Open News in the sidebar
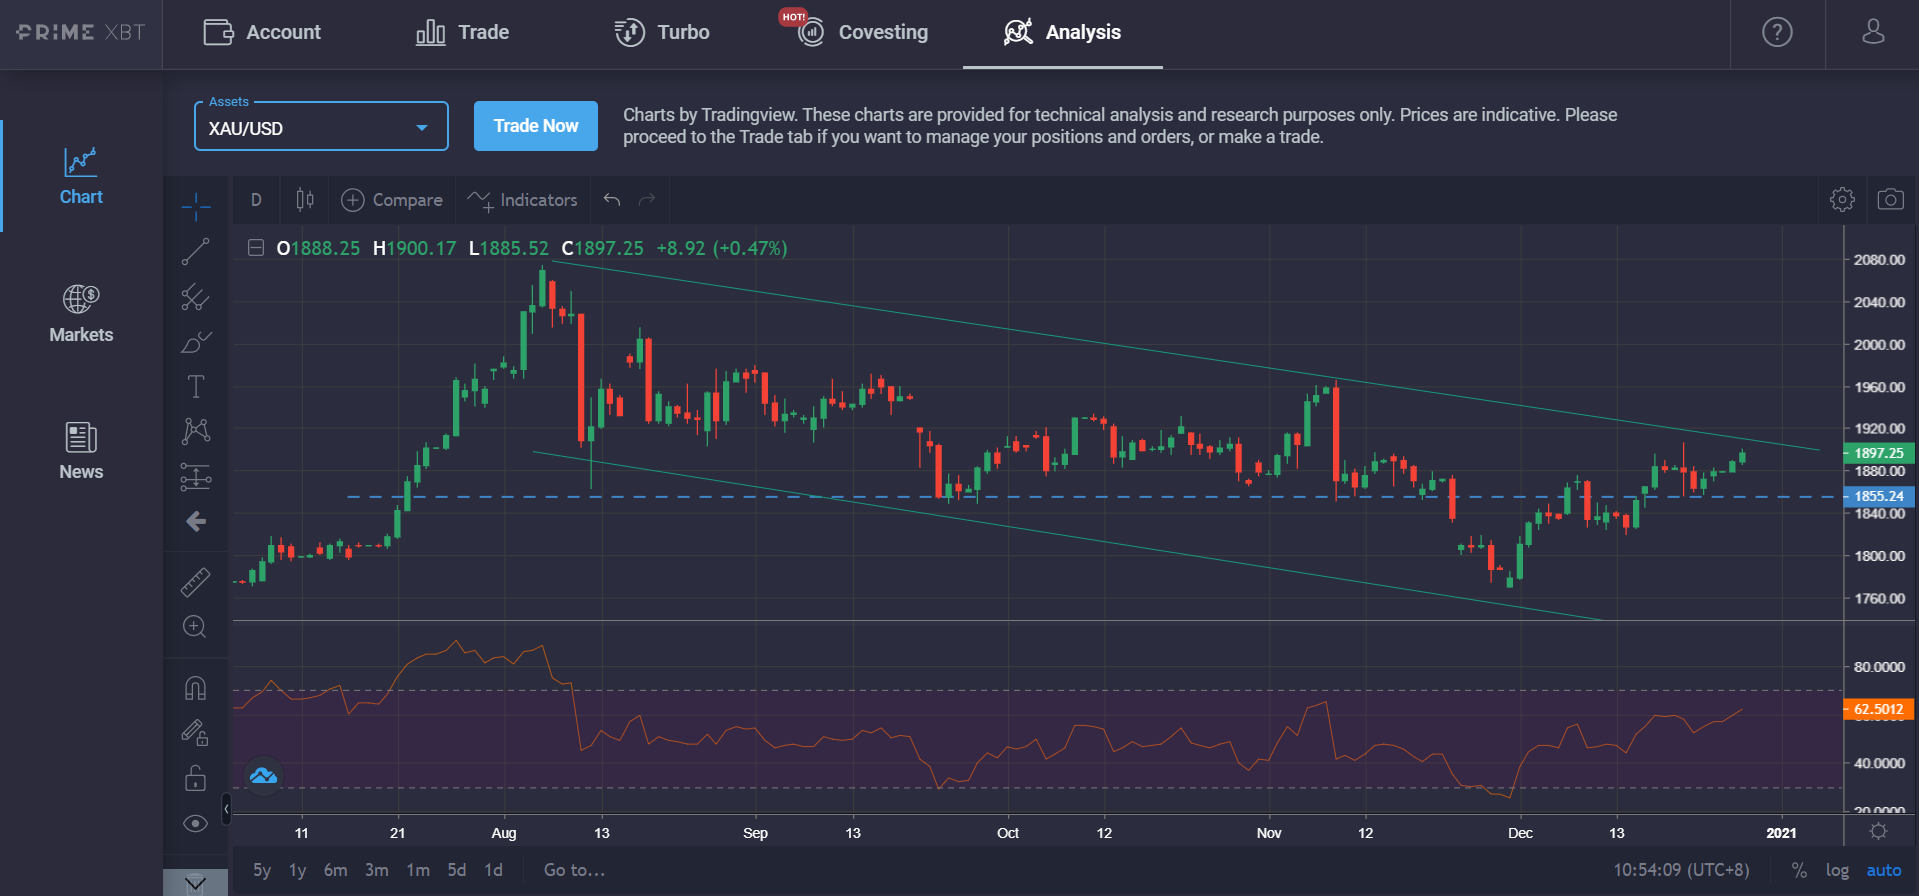The image size is (1919, 896). pos(81,450)
